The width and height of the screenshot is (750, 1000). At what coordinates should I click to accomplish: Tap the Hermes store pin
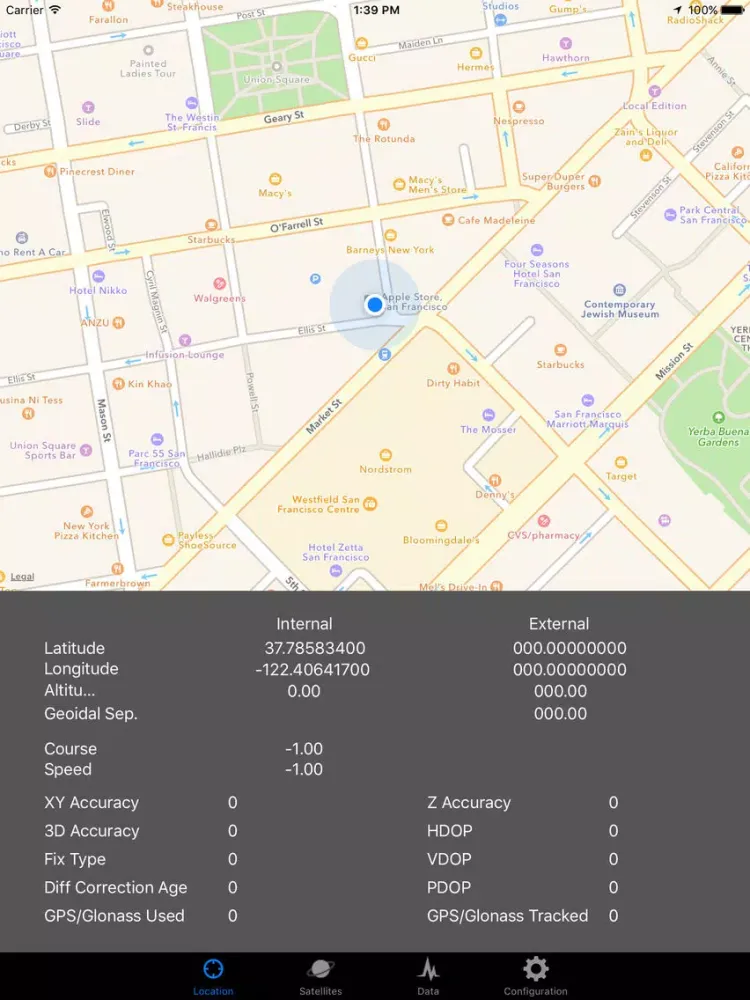click(476, 53)
